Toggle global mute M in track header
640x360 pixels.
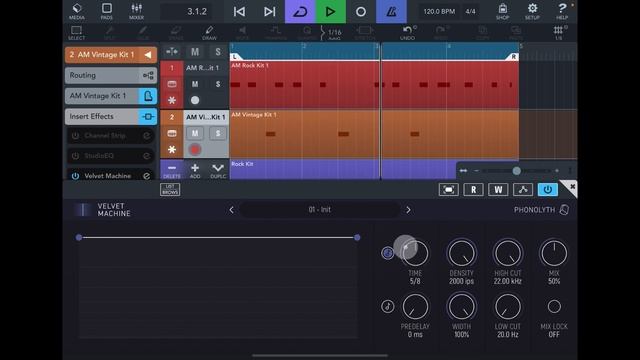pos(195,51)
